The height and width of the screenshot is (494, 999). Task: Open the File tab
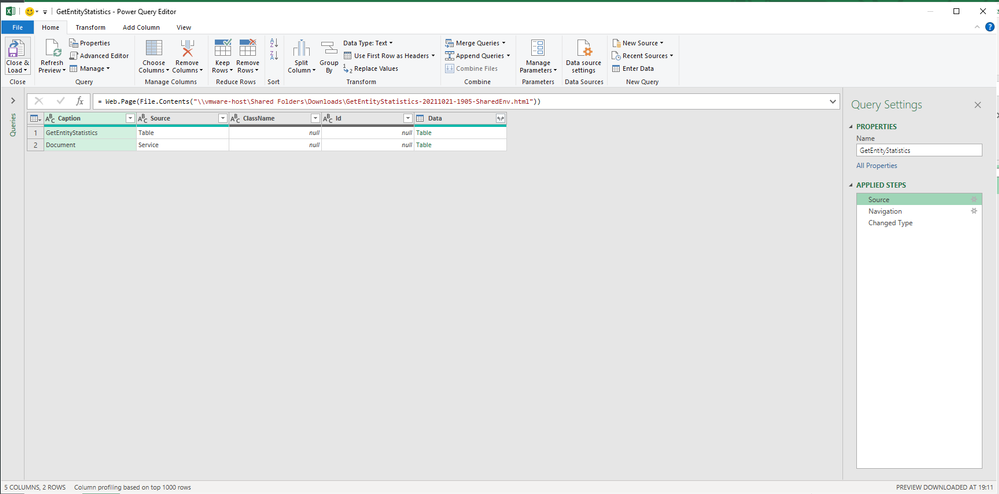pyautogui.click(x=17, y=27)
